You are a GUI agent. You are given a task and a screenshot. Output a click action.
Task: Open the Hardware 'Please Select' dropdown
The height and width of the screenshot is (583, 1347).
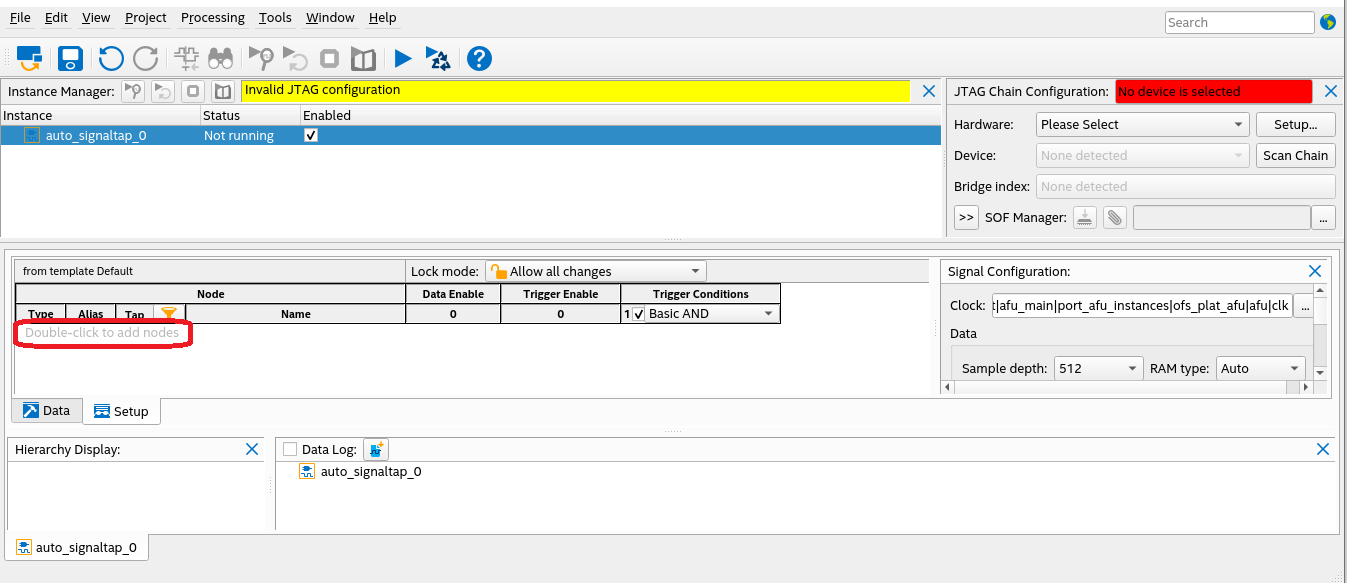click(x=1142, y=125)
